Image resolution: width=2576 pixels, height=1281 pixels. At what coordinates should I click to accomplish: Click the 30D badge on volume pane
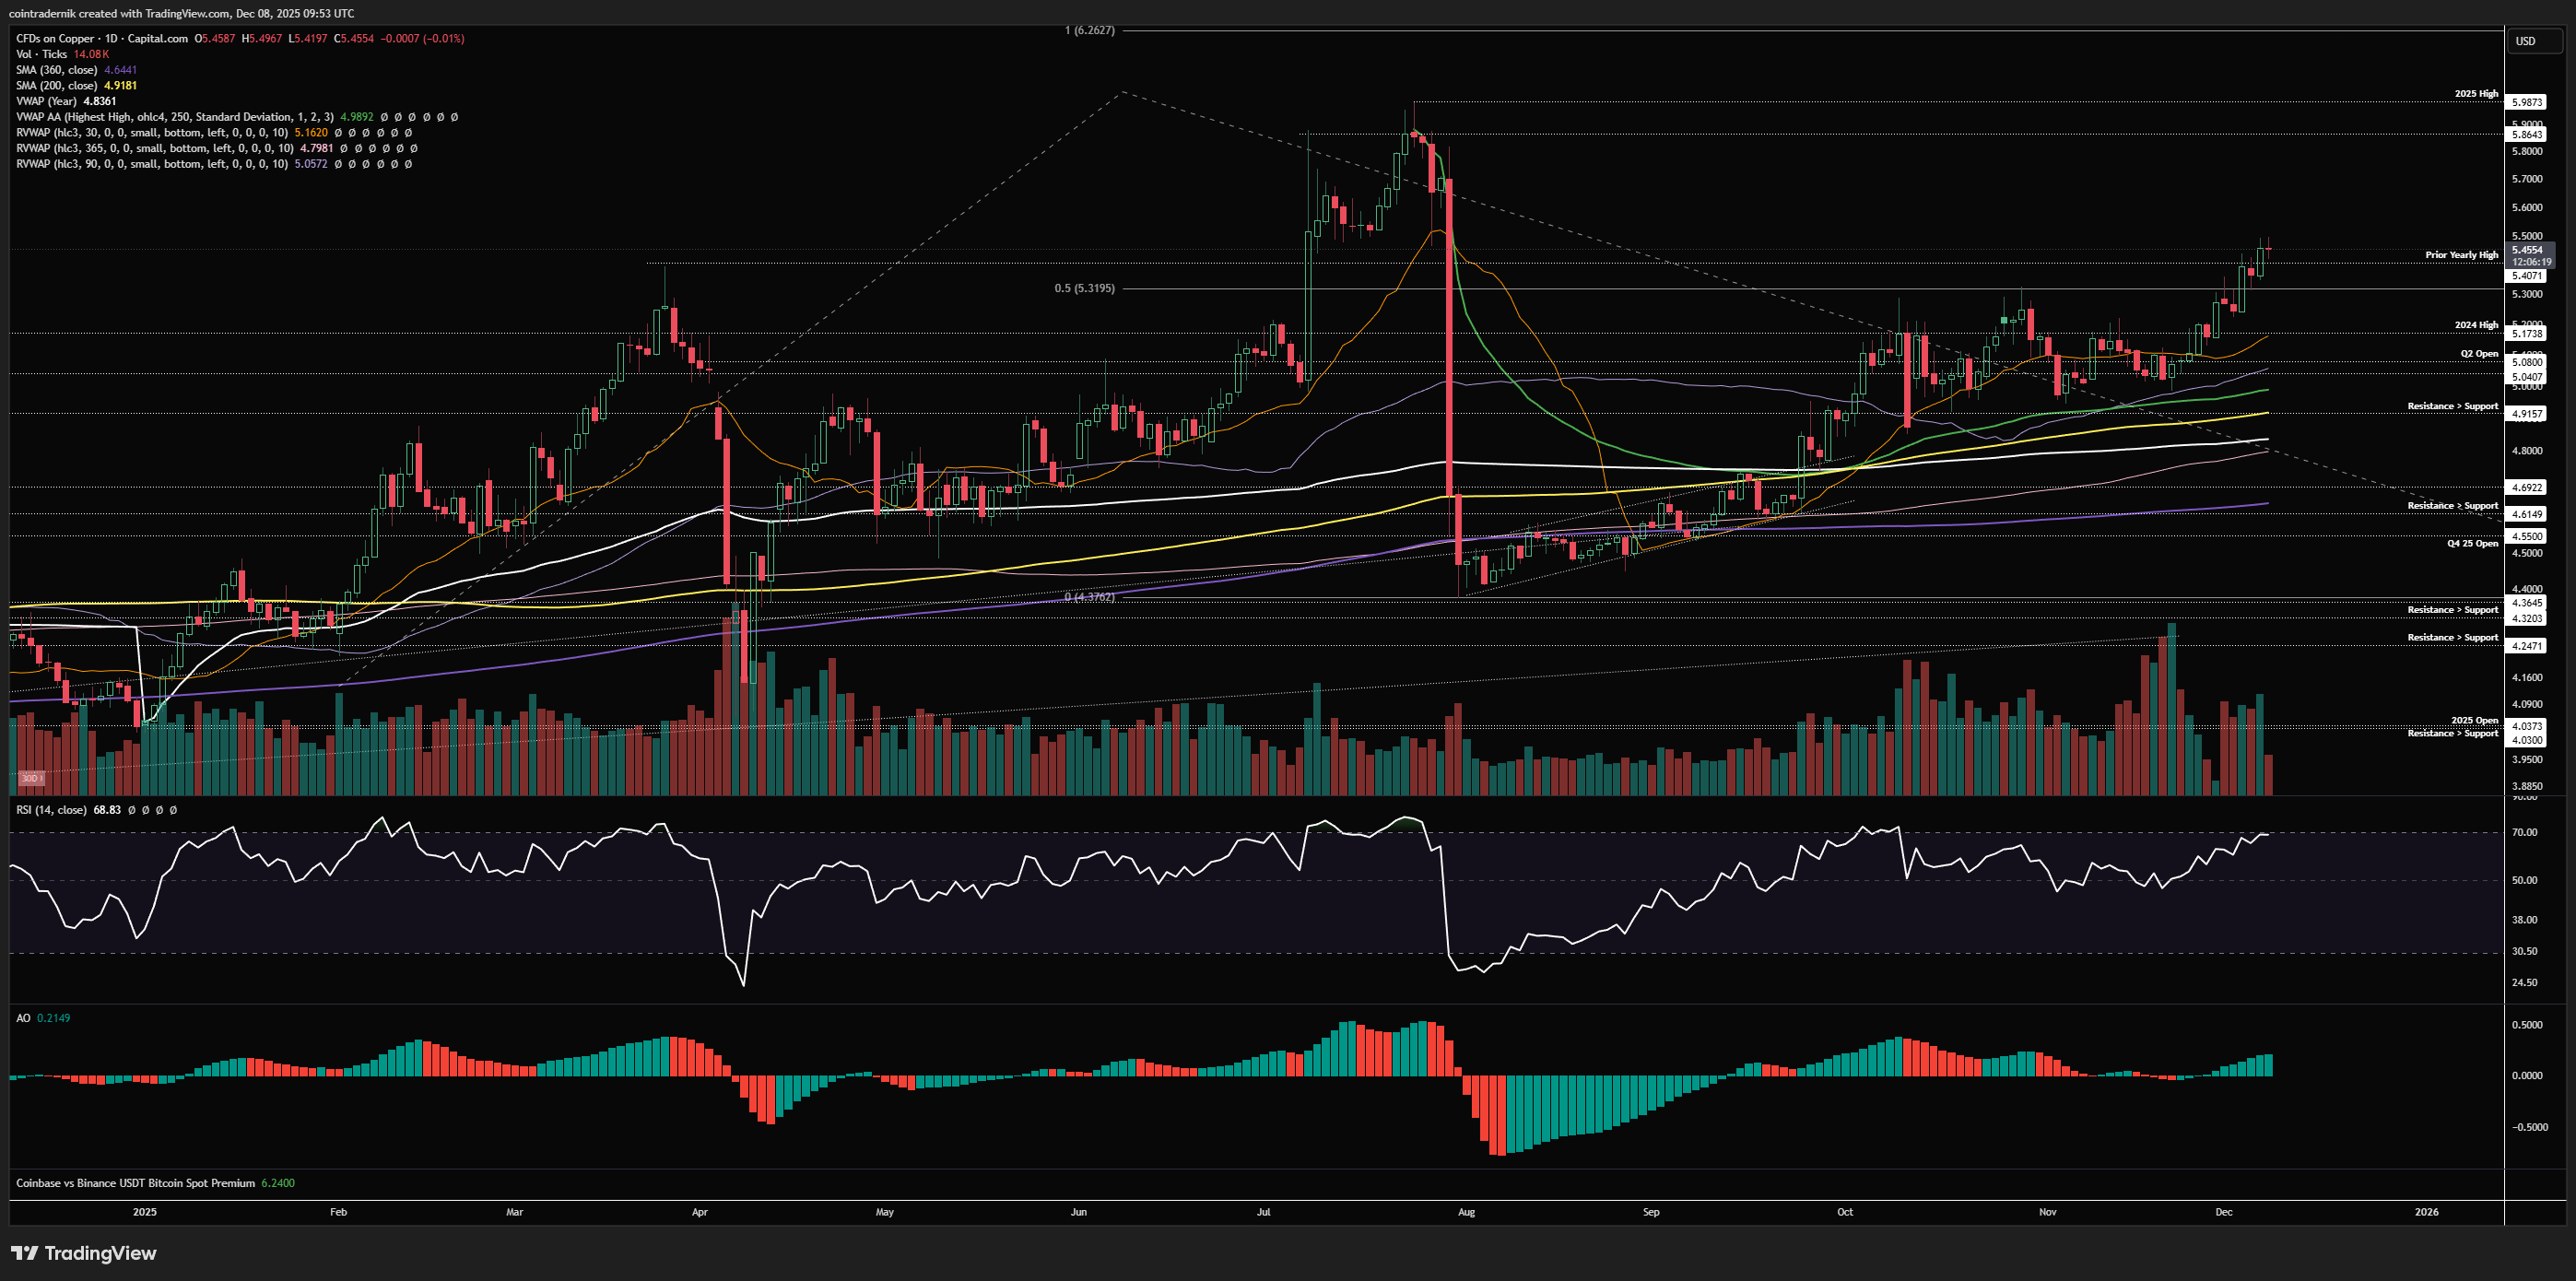click(30, 778)
